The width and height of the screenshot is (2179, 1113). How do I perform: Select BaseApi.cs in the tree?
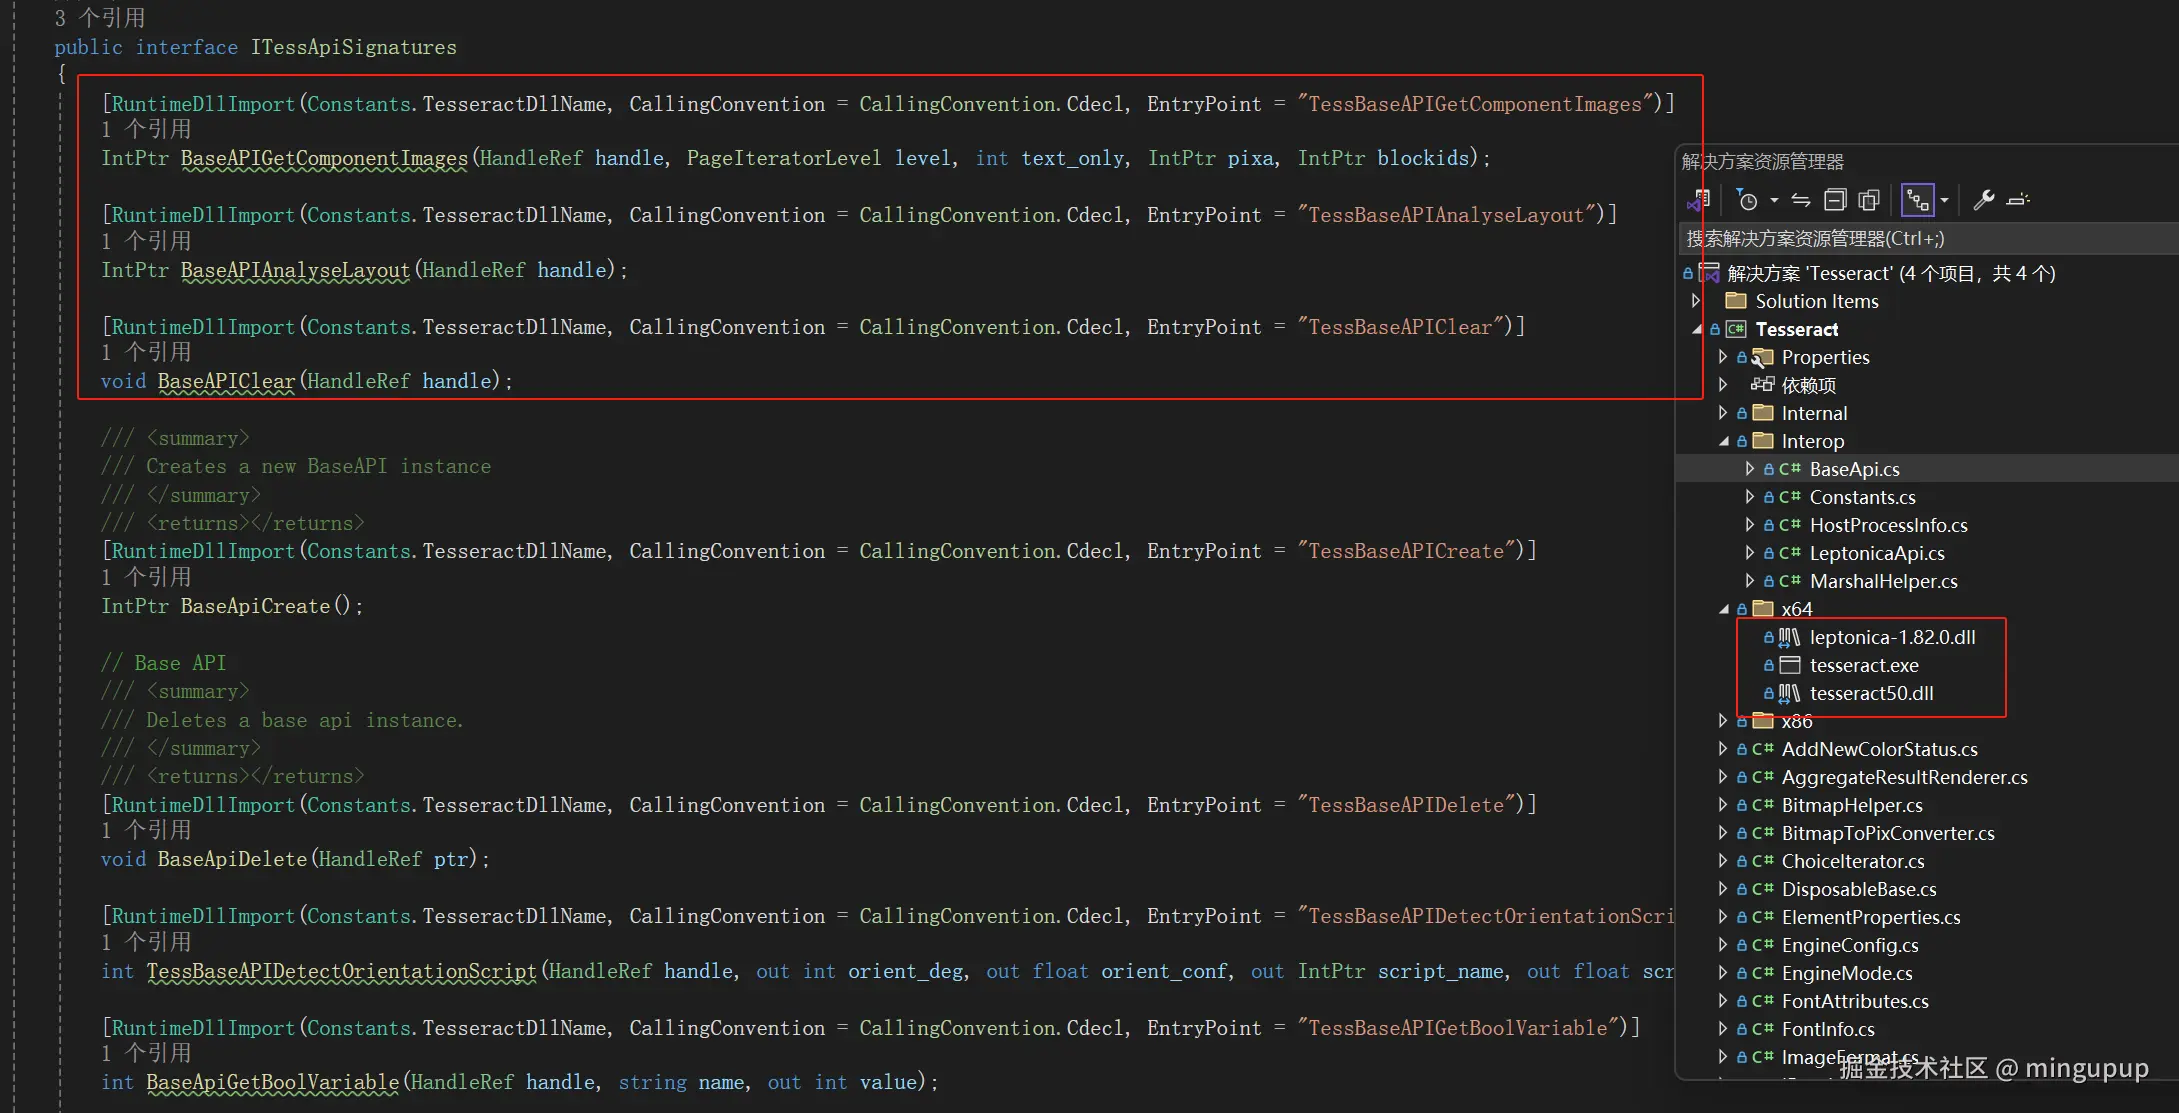tap(1854, 469)
